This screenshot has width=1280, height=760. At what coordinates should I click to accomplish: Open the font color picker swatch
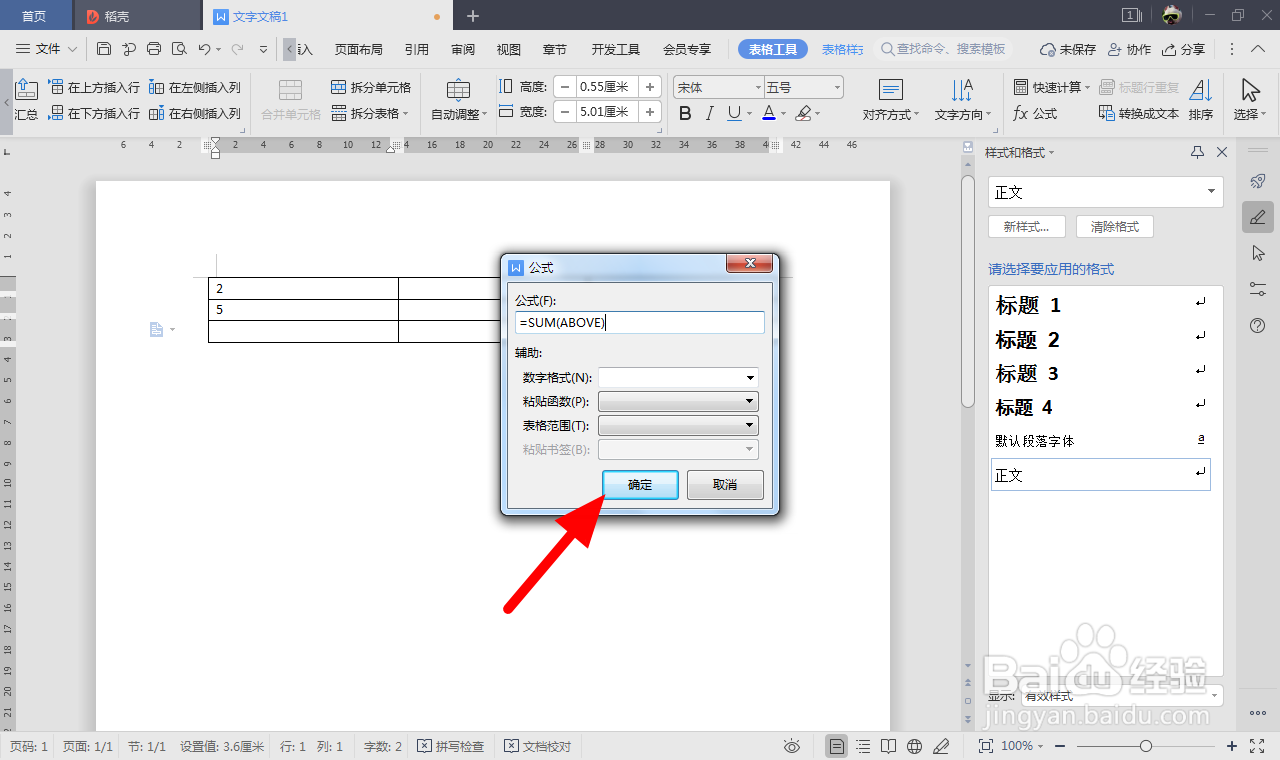pos(768,114)
